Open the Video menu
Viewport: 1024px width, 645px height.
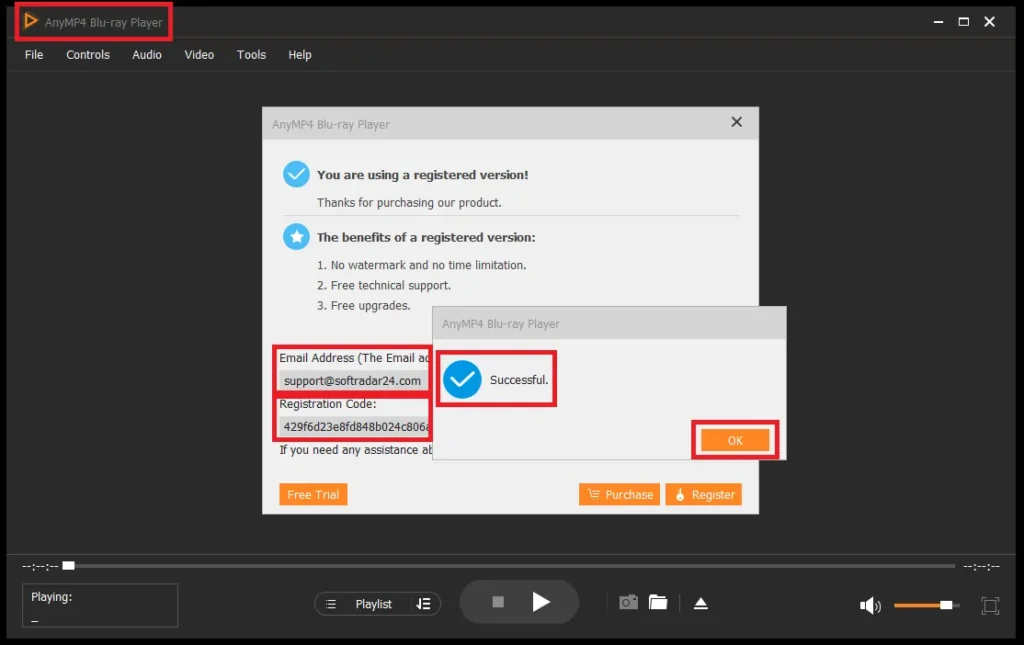(x=199, y=55)
